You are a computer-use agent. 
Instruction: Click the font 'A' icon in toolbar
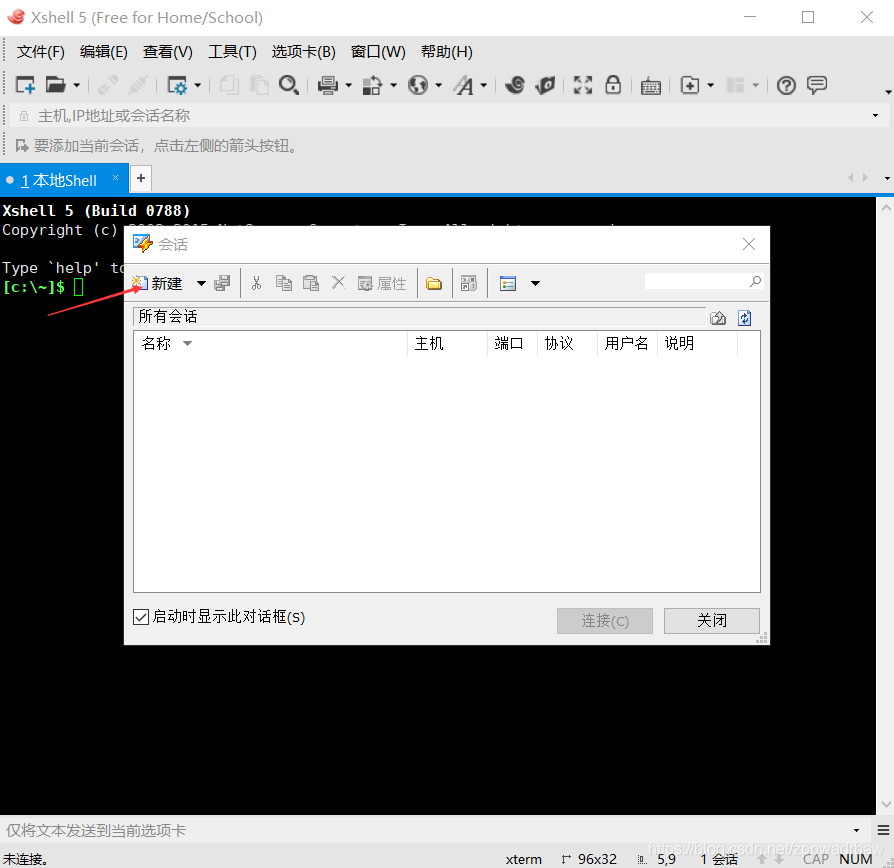click(464, 86)
